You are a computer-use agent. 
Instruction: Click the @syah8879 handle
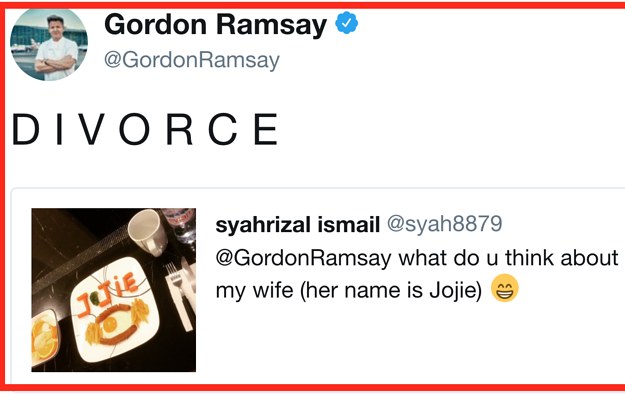pos(444,224)
